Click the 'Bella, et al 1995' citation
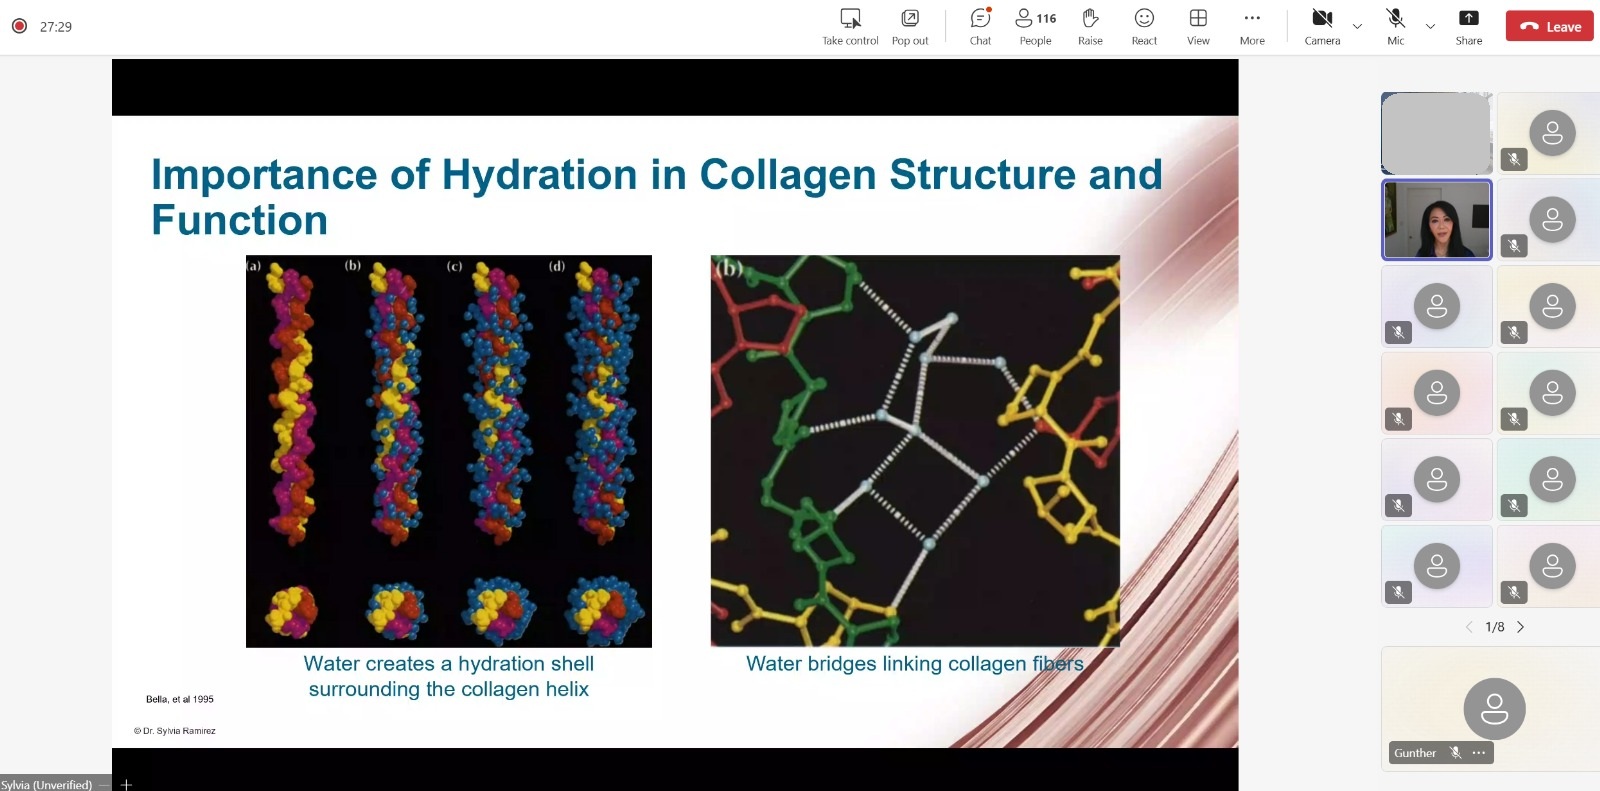Image resolution: width=1600 pixels, height=791 pixels. [180, 699]
